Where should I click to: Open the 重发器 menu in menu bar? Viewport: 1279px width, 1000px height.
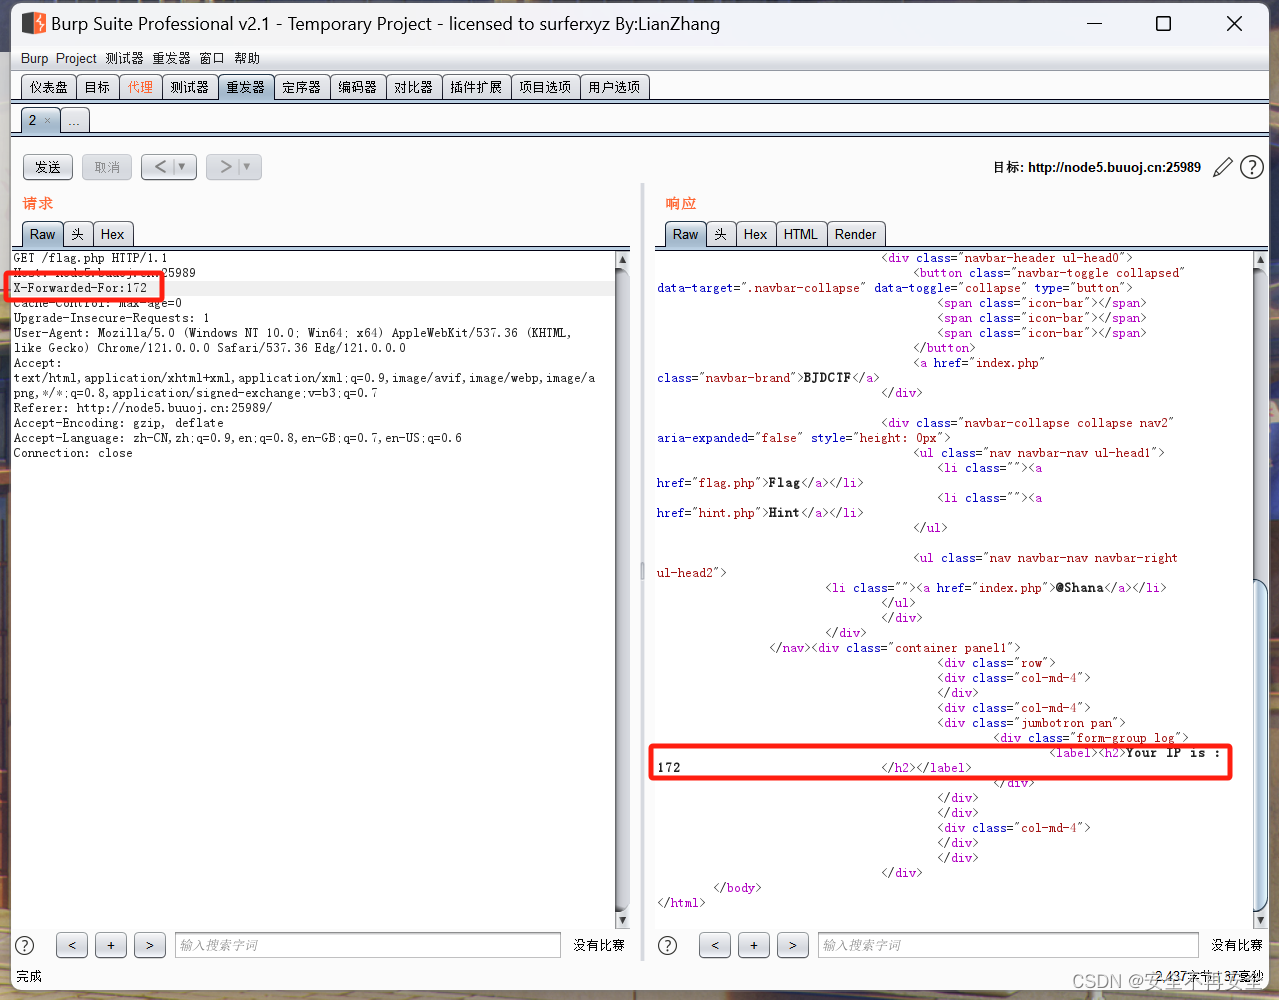171,58
